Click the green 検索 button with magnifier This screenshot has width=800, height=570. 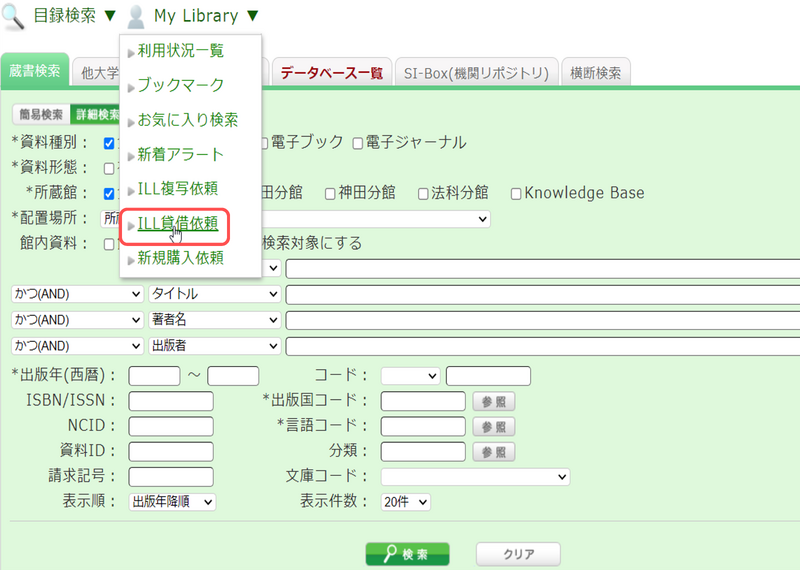tap(407, 554)
